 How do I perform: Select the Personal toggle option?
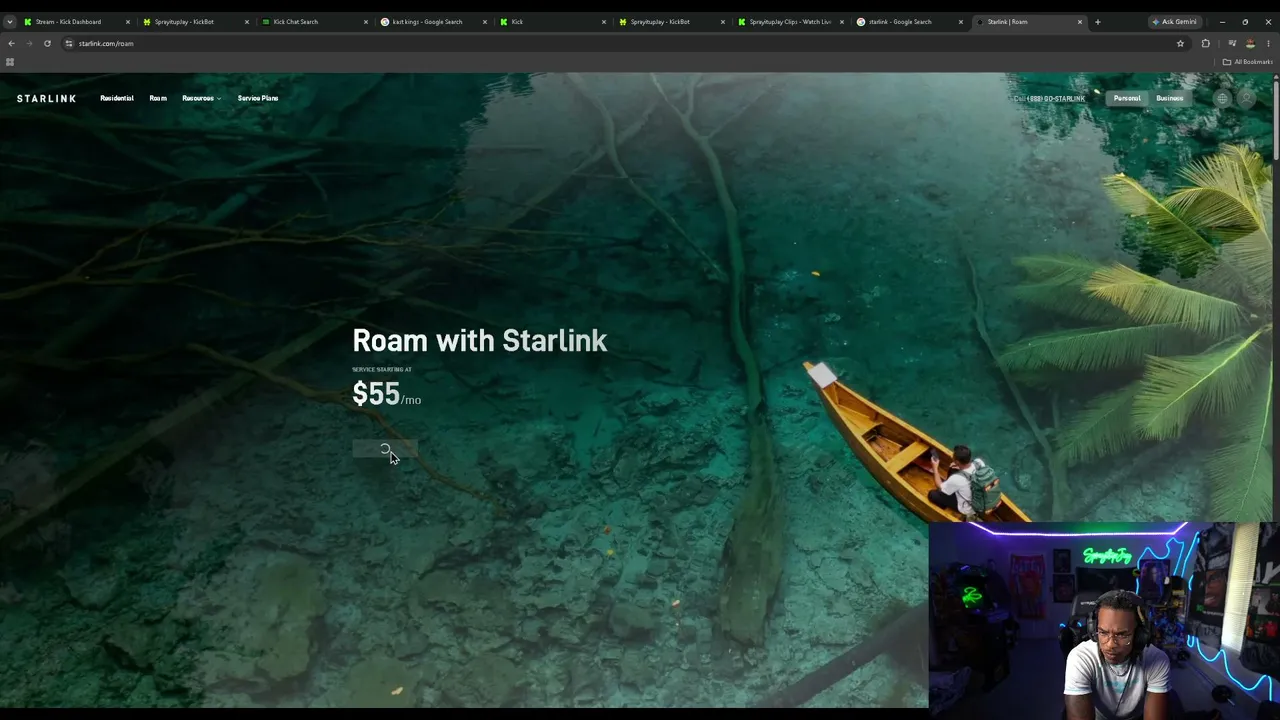click(x=1127, y=98)
